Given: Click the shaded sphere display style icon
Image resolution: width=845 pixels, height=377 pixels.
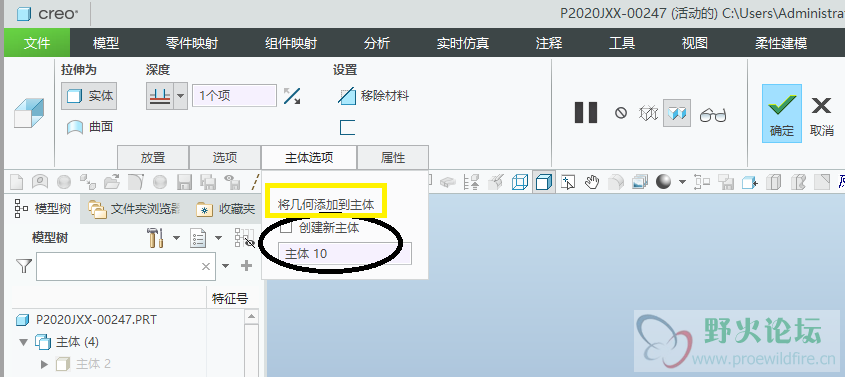Looking at the screenshot, I should tap(663, 182).
